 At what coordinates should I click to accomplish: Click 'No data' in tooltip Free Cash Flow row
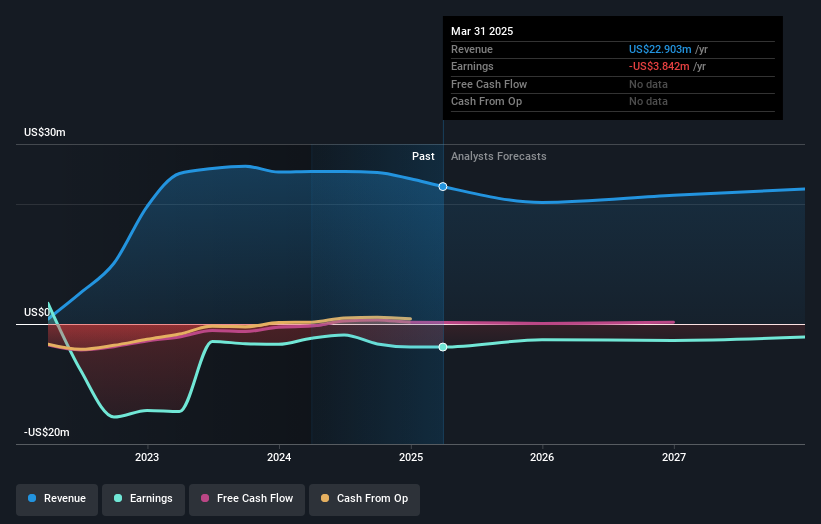coord(648,84)
